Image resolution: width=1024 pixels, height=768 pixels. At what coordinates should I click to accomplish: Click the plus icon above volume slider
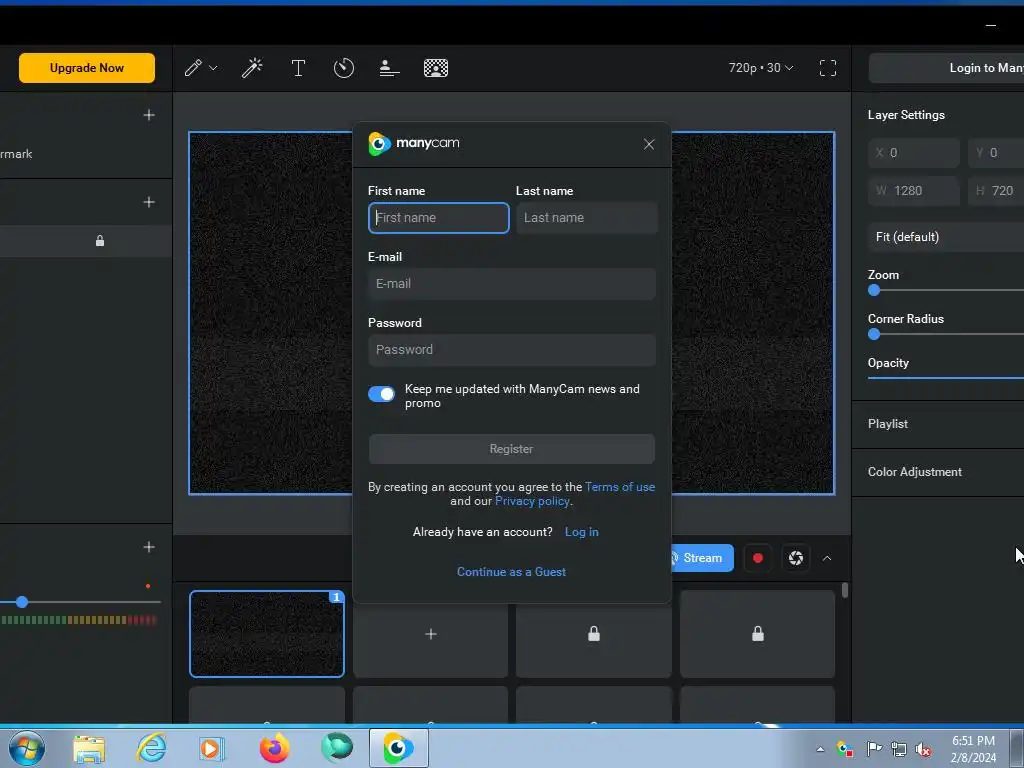[149, 547]
